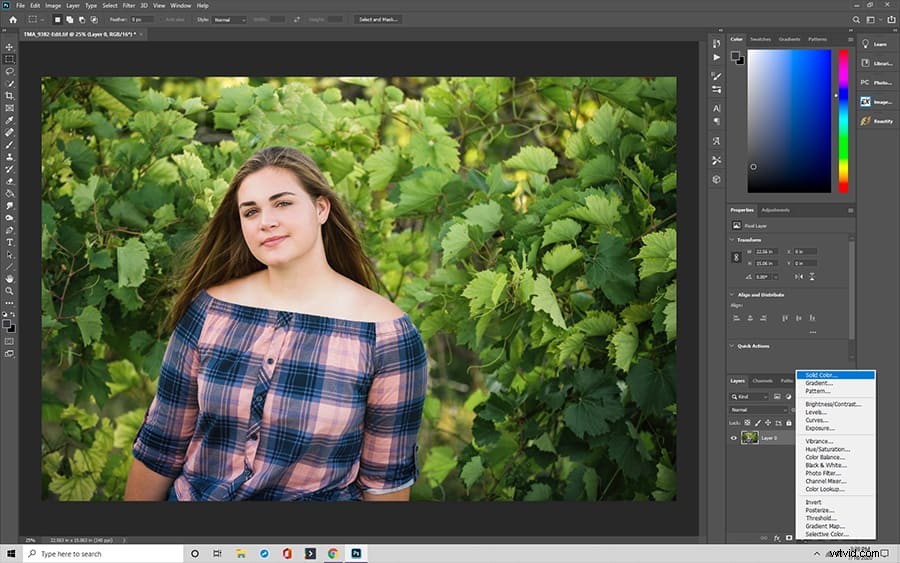Toggle Lock all padlock icon
The image size is (900, 563).
[789, 423]
